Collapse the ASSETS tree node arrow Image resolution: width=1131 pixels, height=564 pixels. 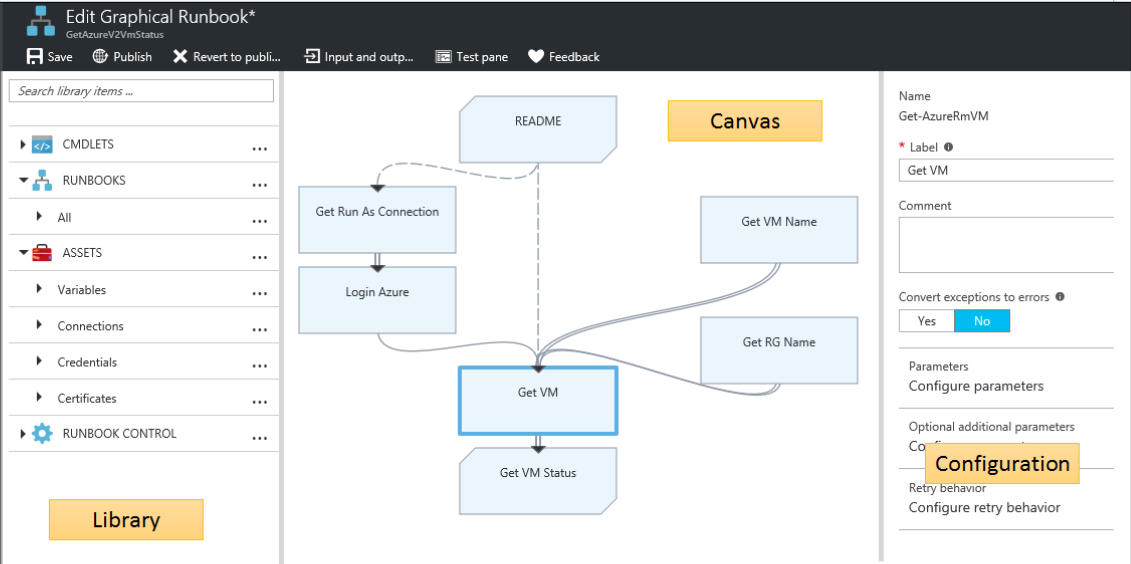[x=24, y=253]
